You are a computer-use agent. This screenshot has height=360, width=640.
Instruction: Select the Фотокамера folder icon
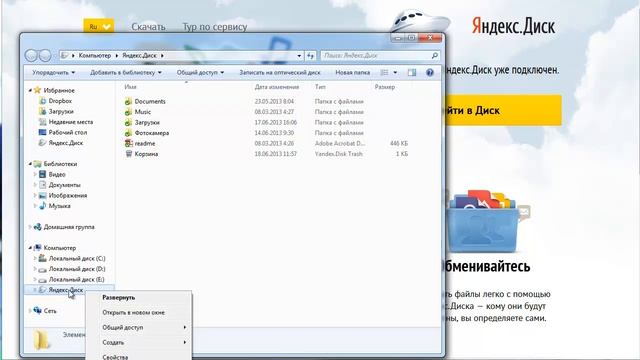pos(128,133)
